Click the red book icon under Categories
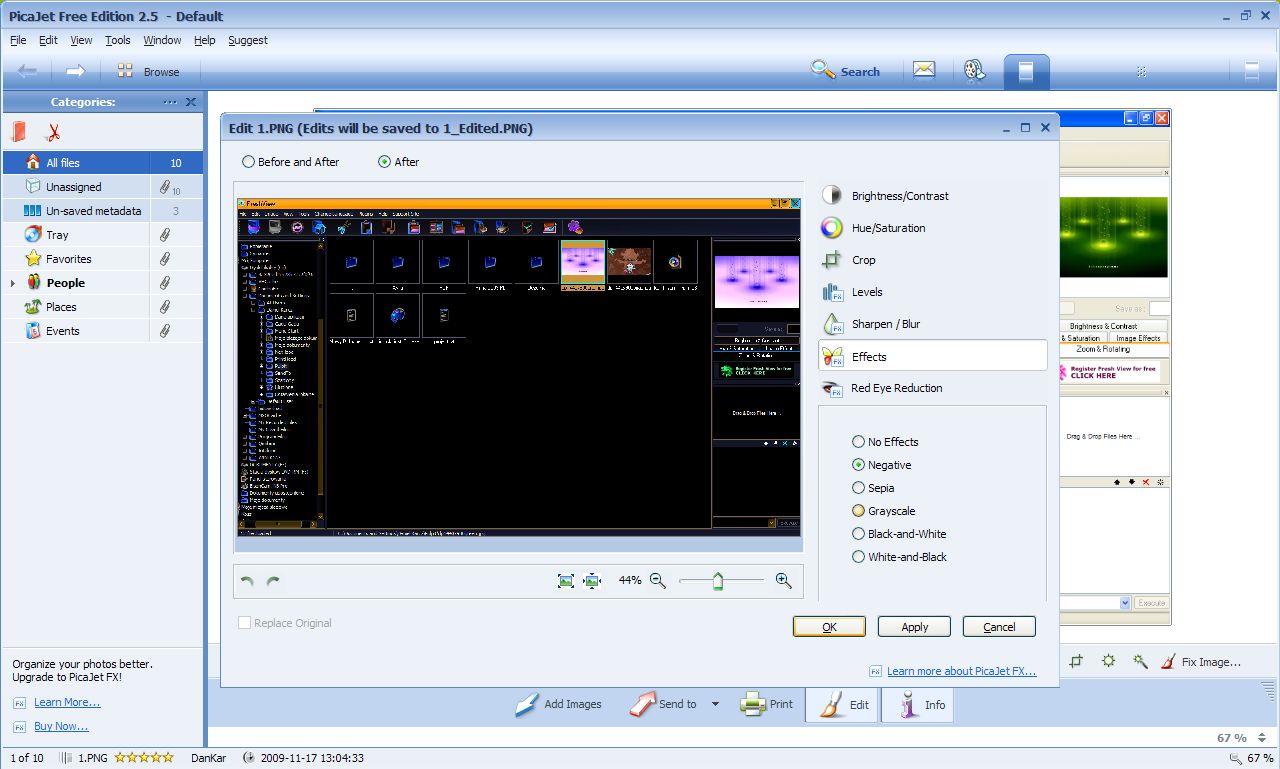Image resolution: width=1280 pixels, height=769 pixels. coord(19,132)
